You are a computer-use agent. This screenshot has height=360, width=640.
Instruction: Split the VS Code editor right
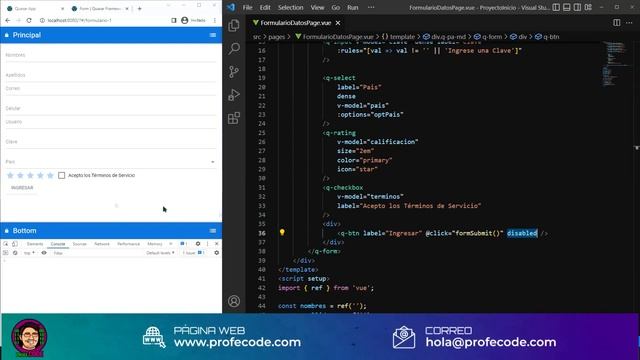617,23
